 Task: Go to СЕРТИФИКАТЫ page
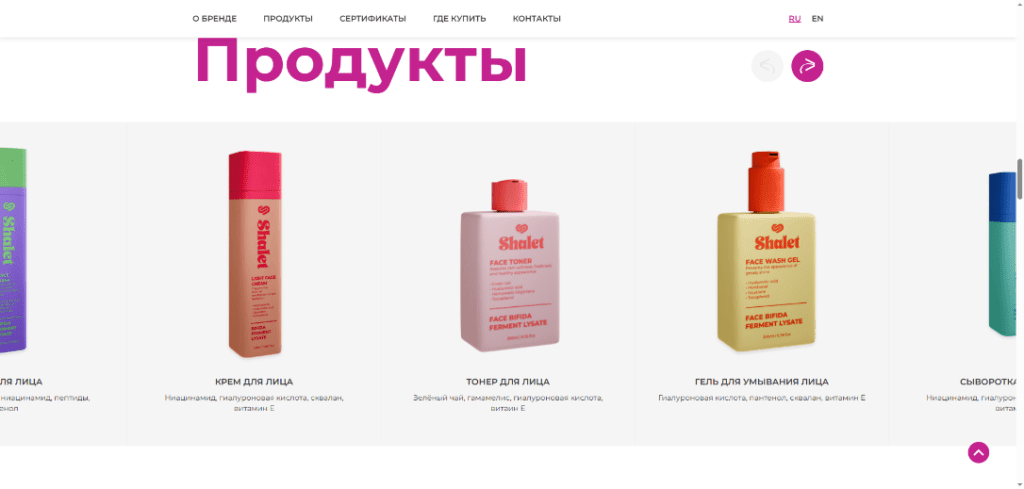point(373,19)
